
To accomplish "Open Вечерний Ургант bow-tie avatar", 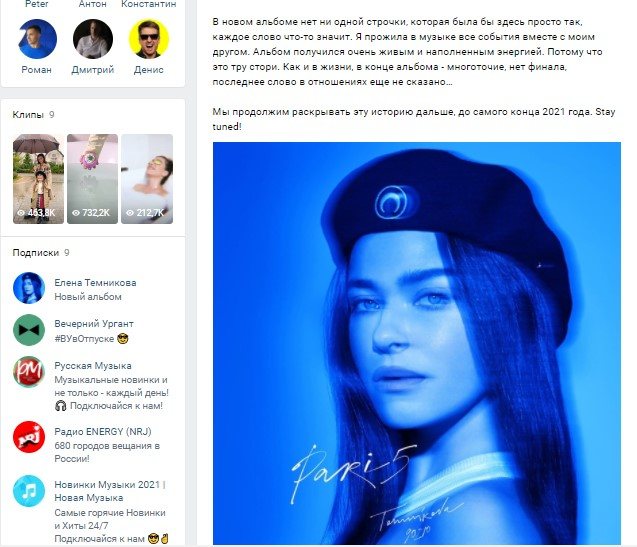I will click(29, 330).
